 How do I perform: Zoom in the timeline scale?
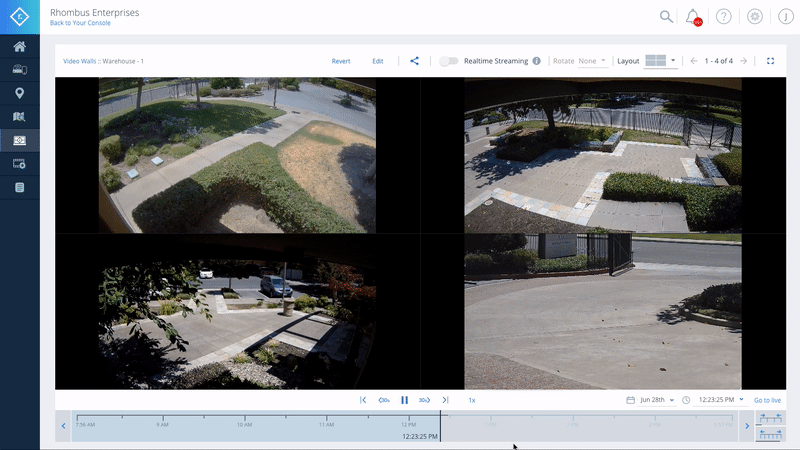(770, 418)
